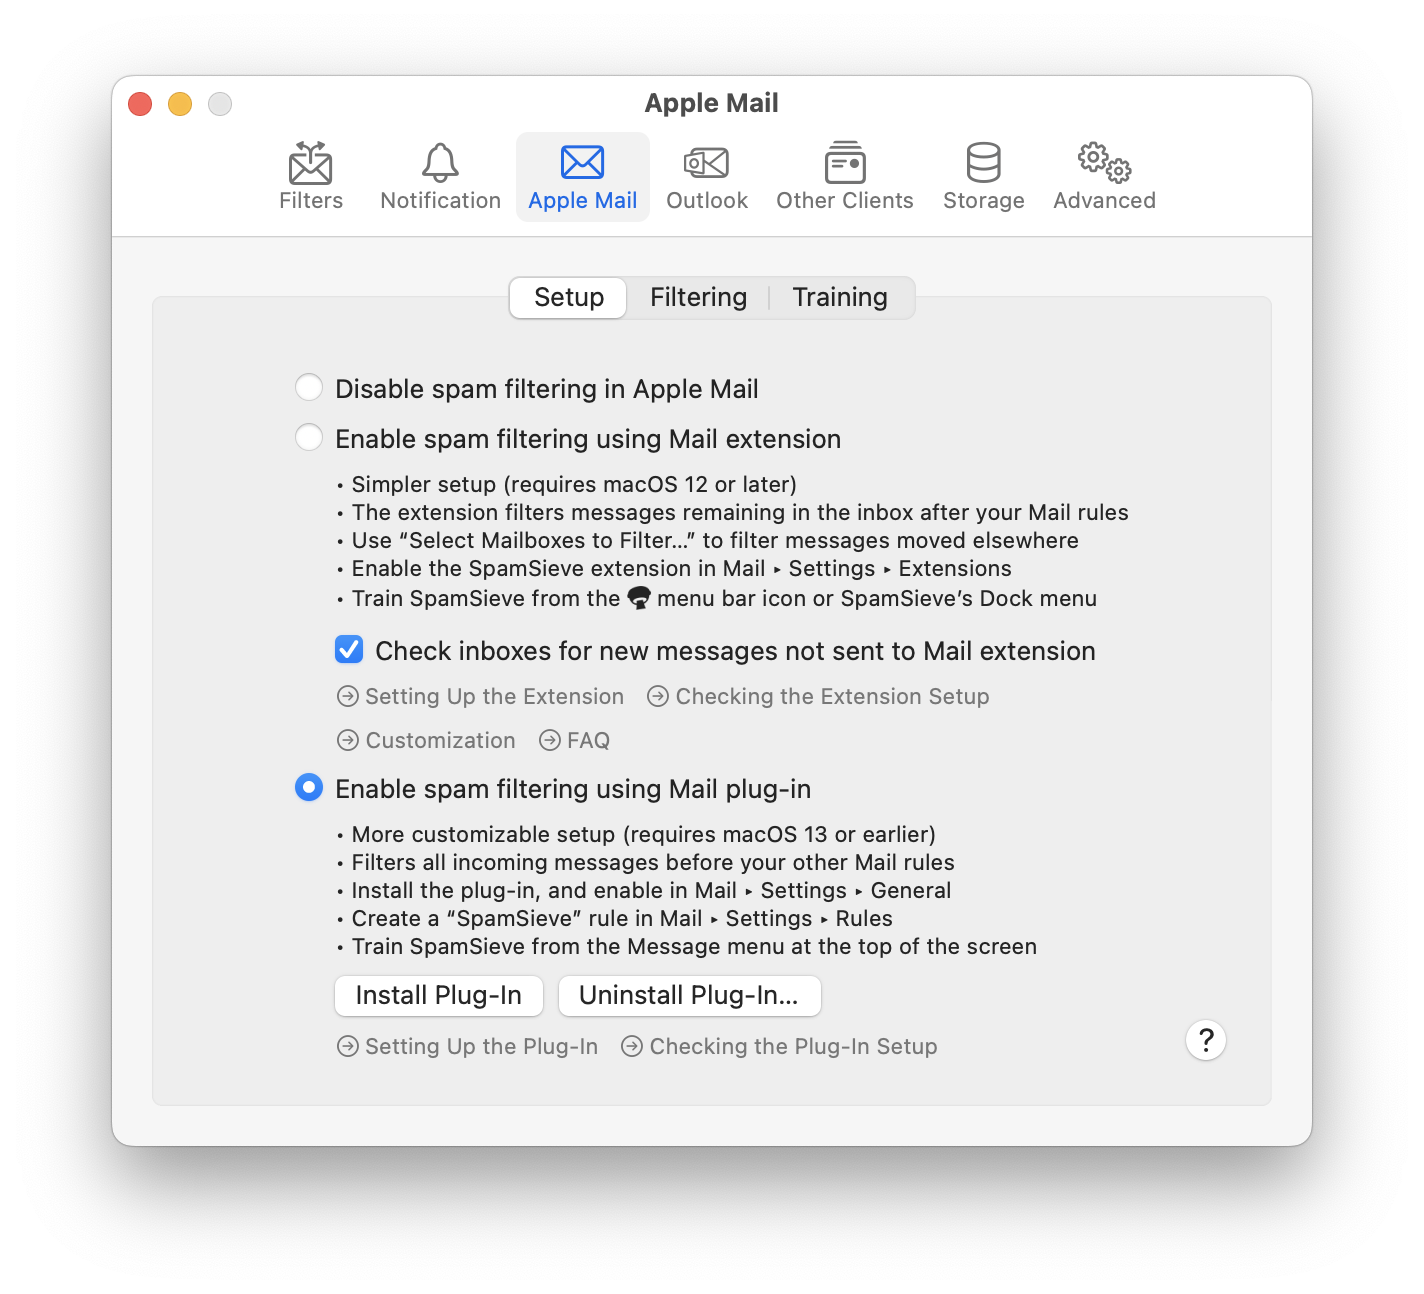Switch to the Filtering tab

pos(698,297)
